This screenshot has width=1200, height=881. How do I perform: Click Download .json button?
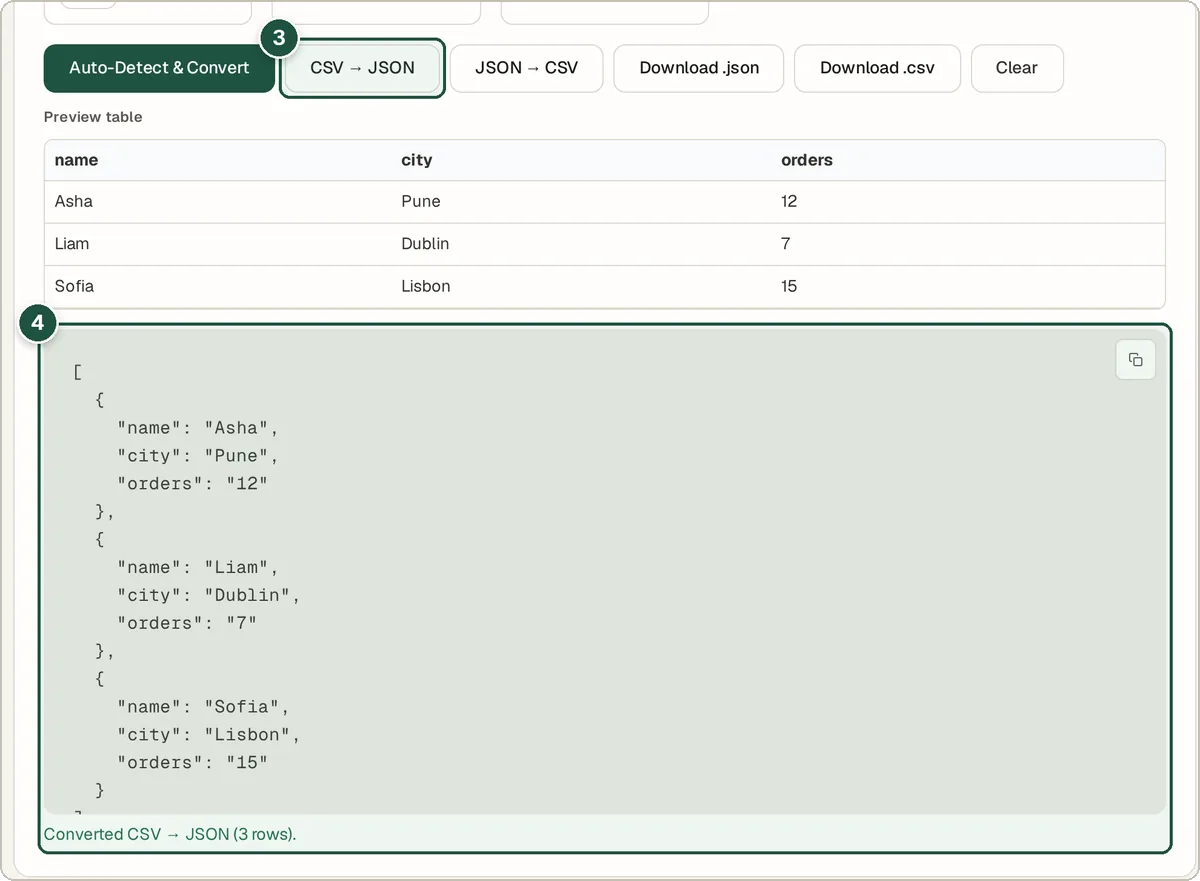pyautogui.click(x=699, y=68)
